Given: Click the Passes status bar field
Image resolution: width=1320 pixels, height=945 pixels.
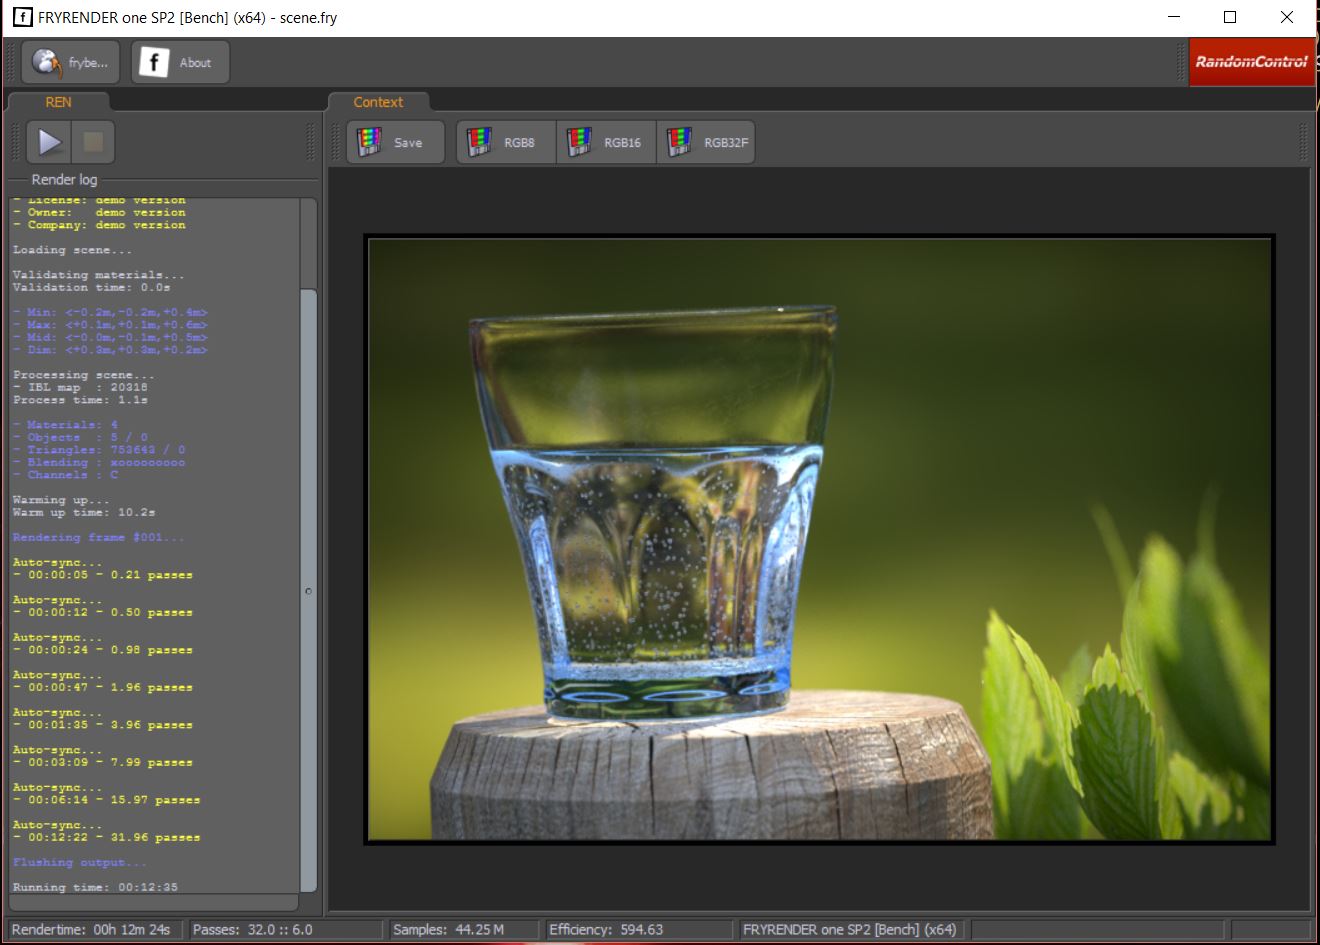Looking at the screenshot, I should (285, 929).
